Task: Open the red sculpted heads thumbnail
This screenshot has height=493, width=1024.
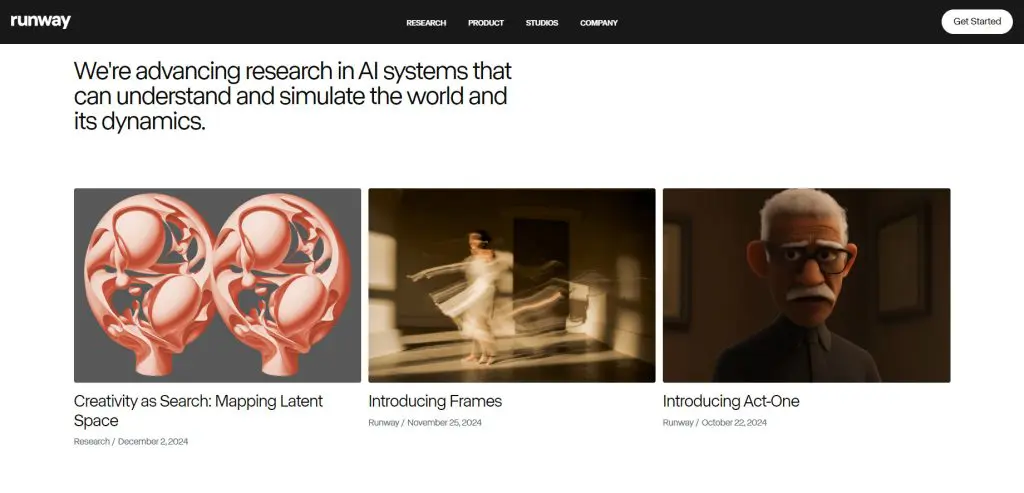Action: (217, 285)
